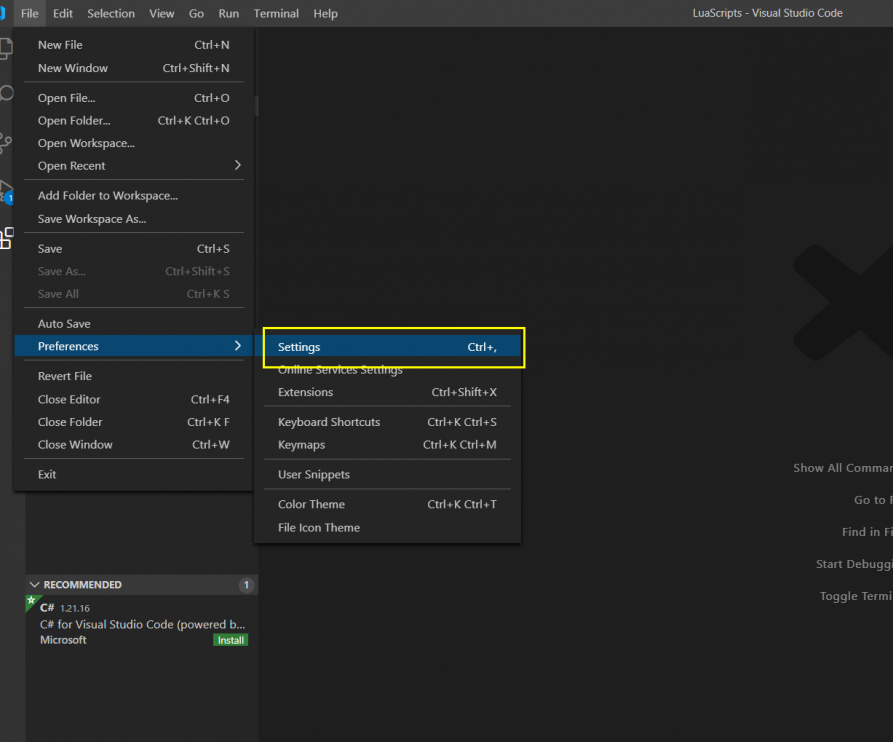The image size is (893, 742).
Task: Collapse the RECOMMENDED extensions section
Action: 35,585
